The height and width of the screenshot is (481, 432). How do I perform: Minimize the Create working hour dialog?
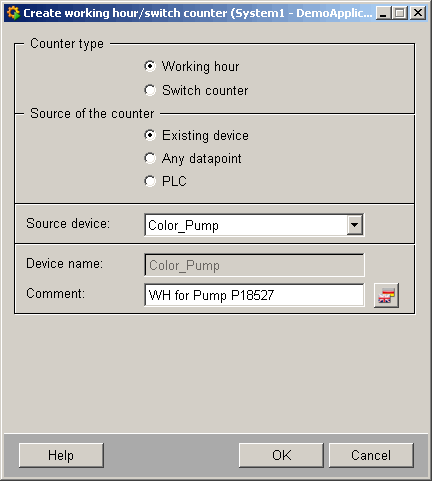[383, 13]
